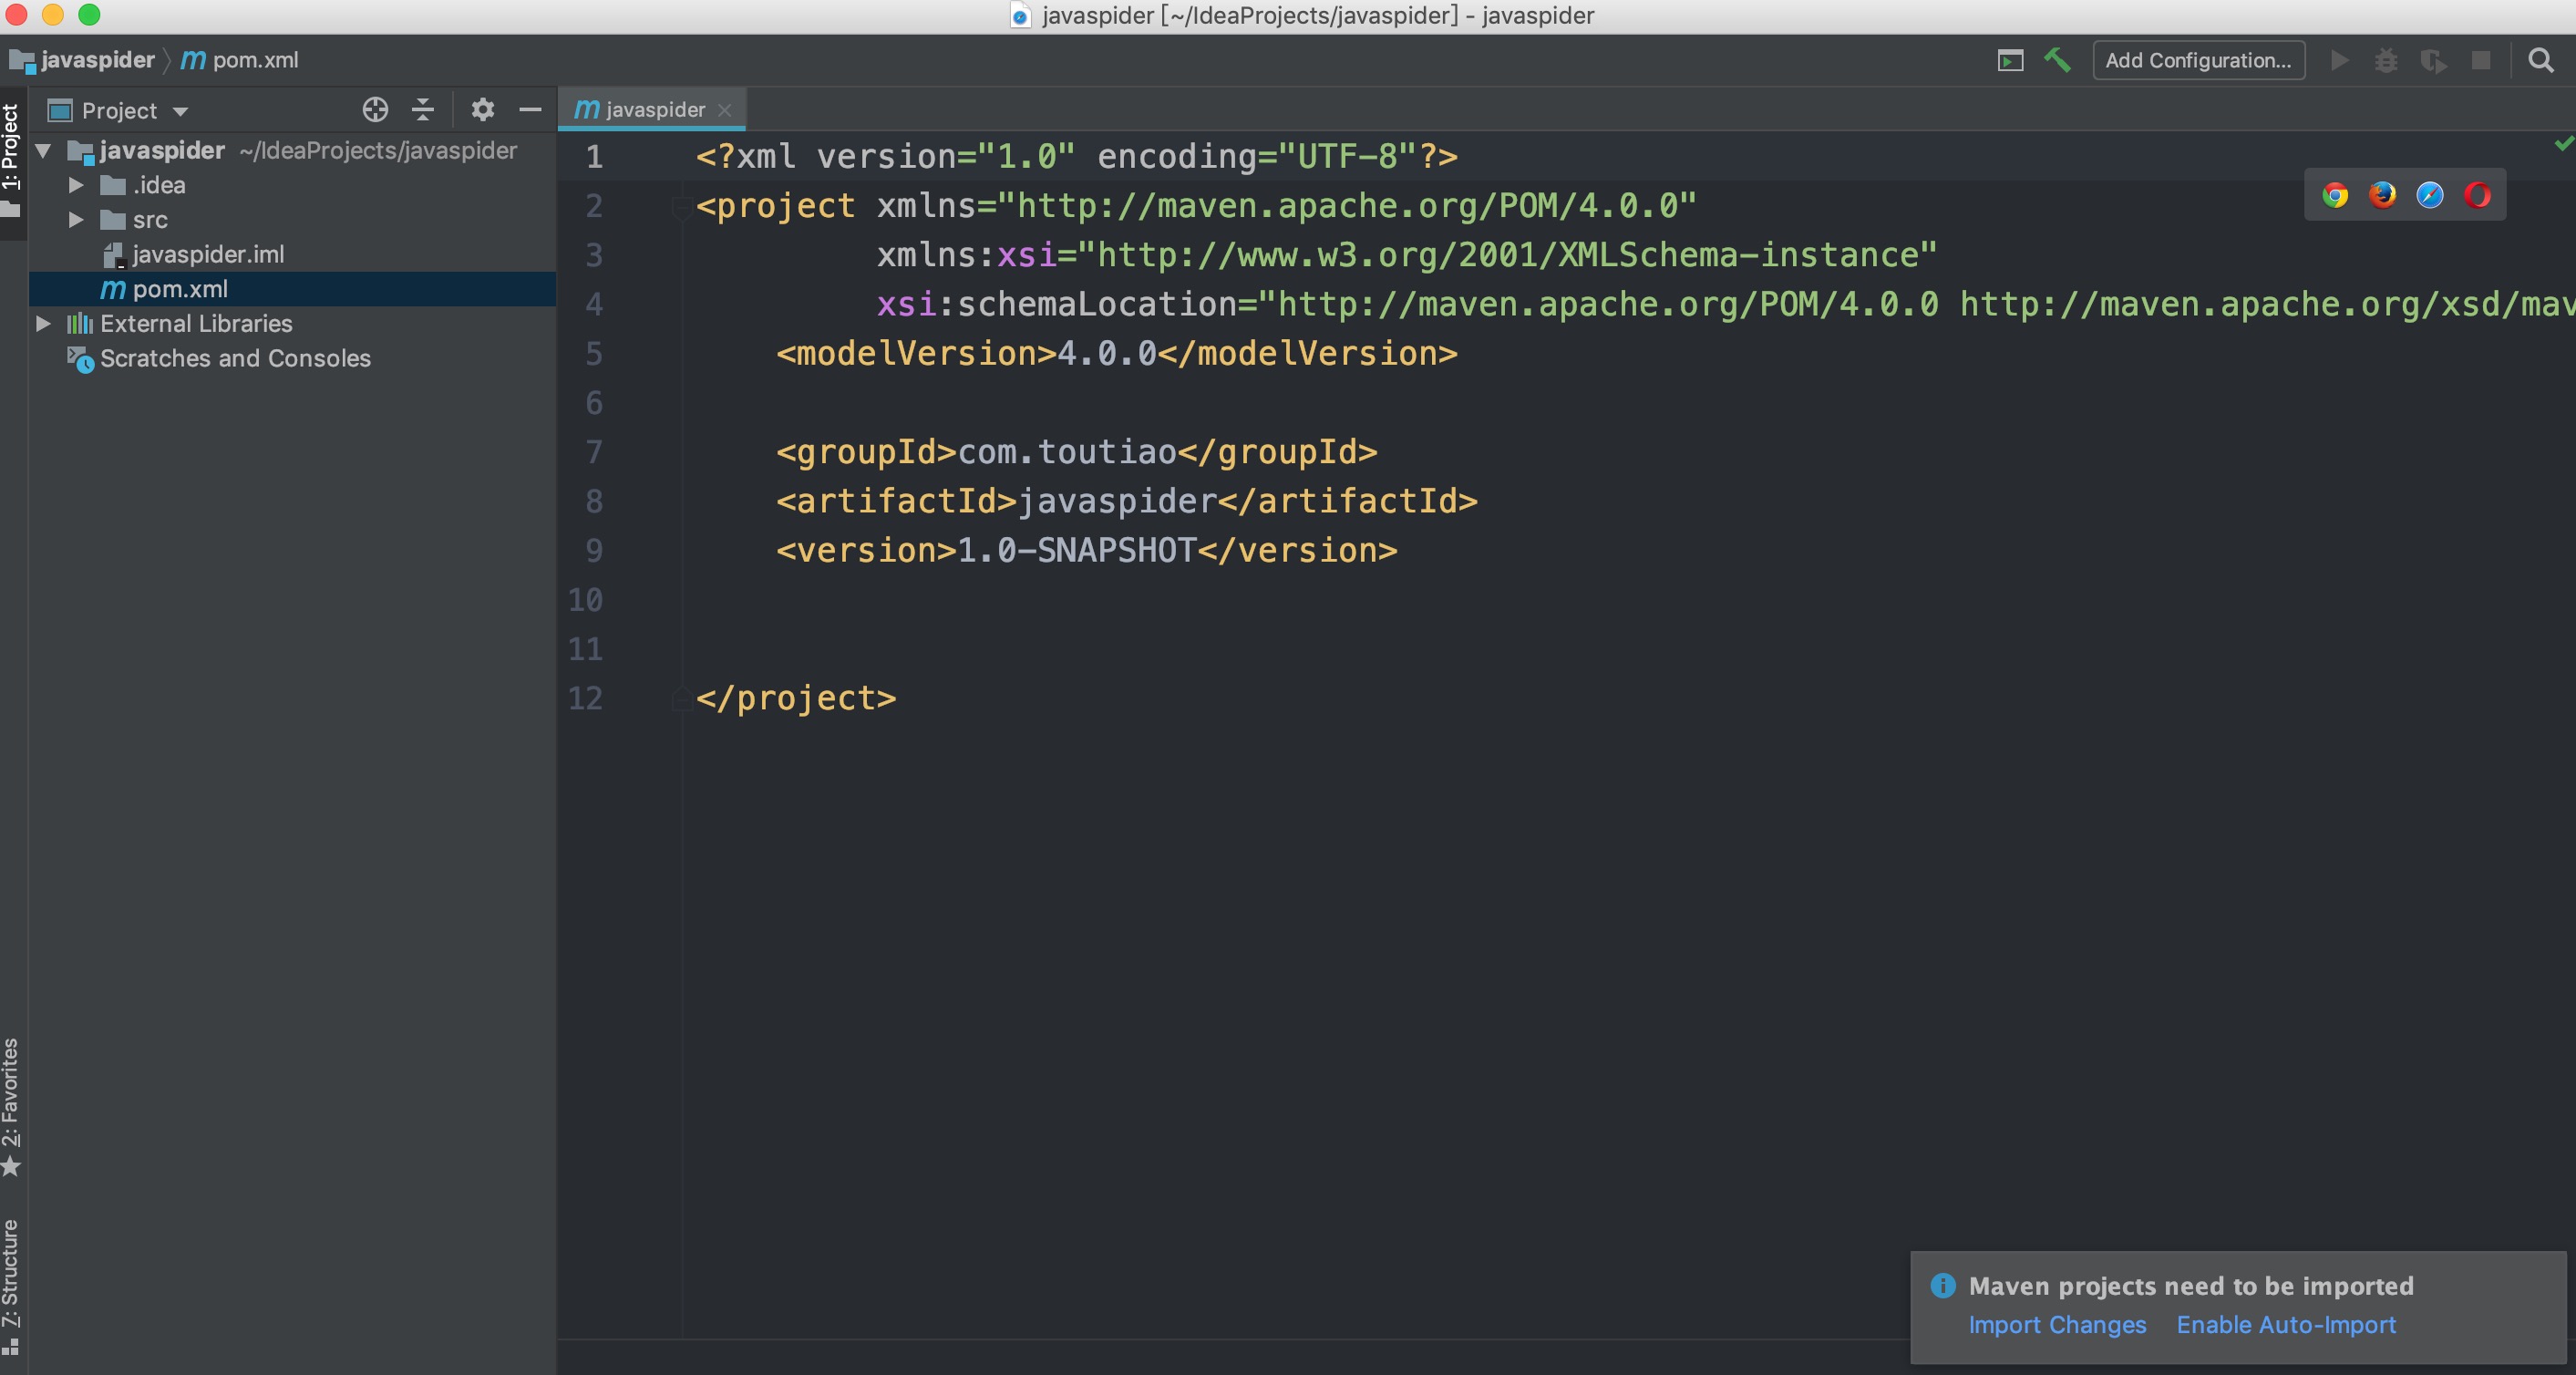Close the javaspider editor tab
This screenshot has width=2576, height=1375.
point(724,110)
